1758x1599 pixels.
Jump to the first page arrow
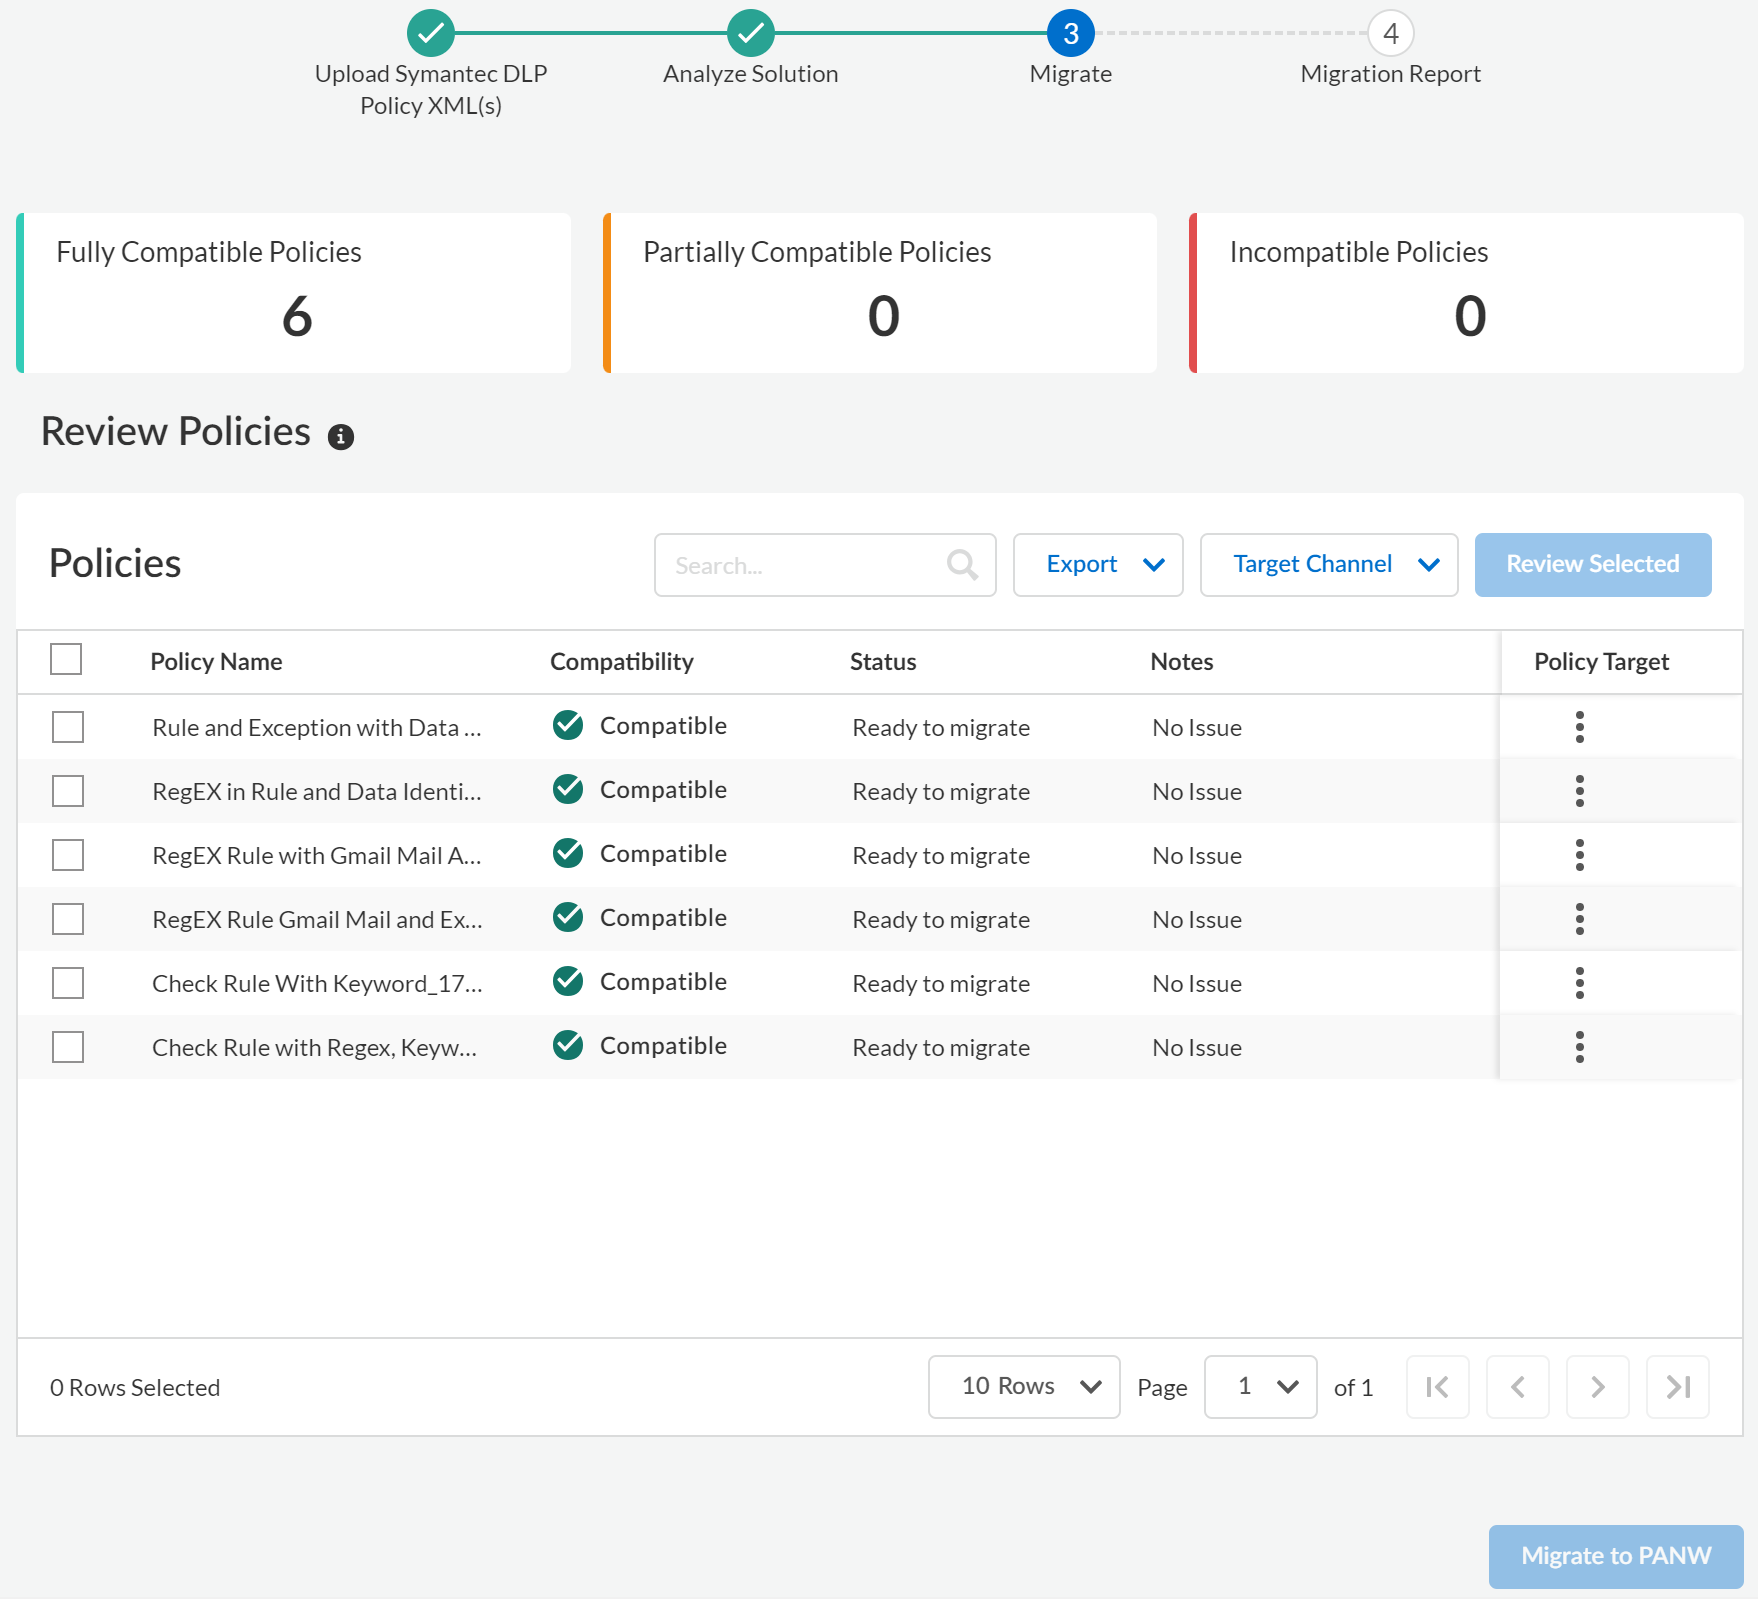[x=1437, y=1387]
